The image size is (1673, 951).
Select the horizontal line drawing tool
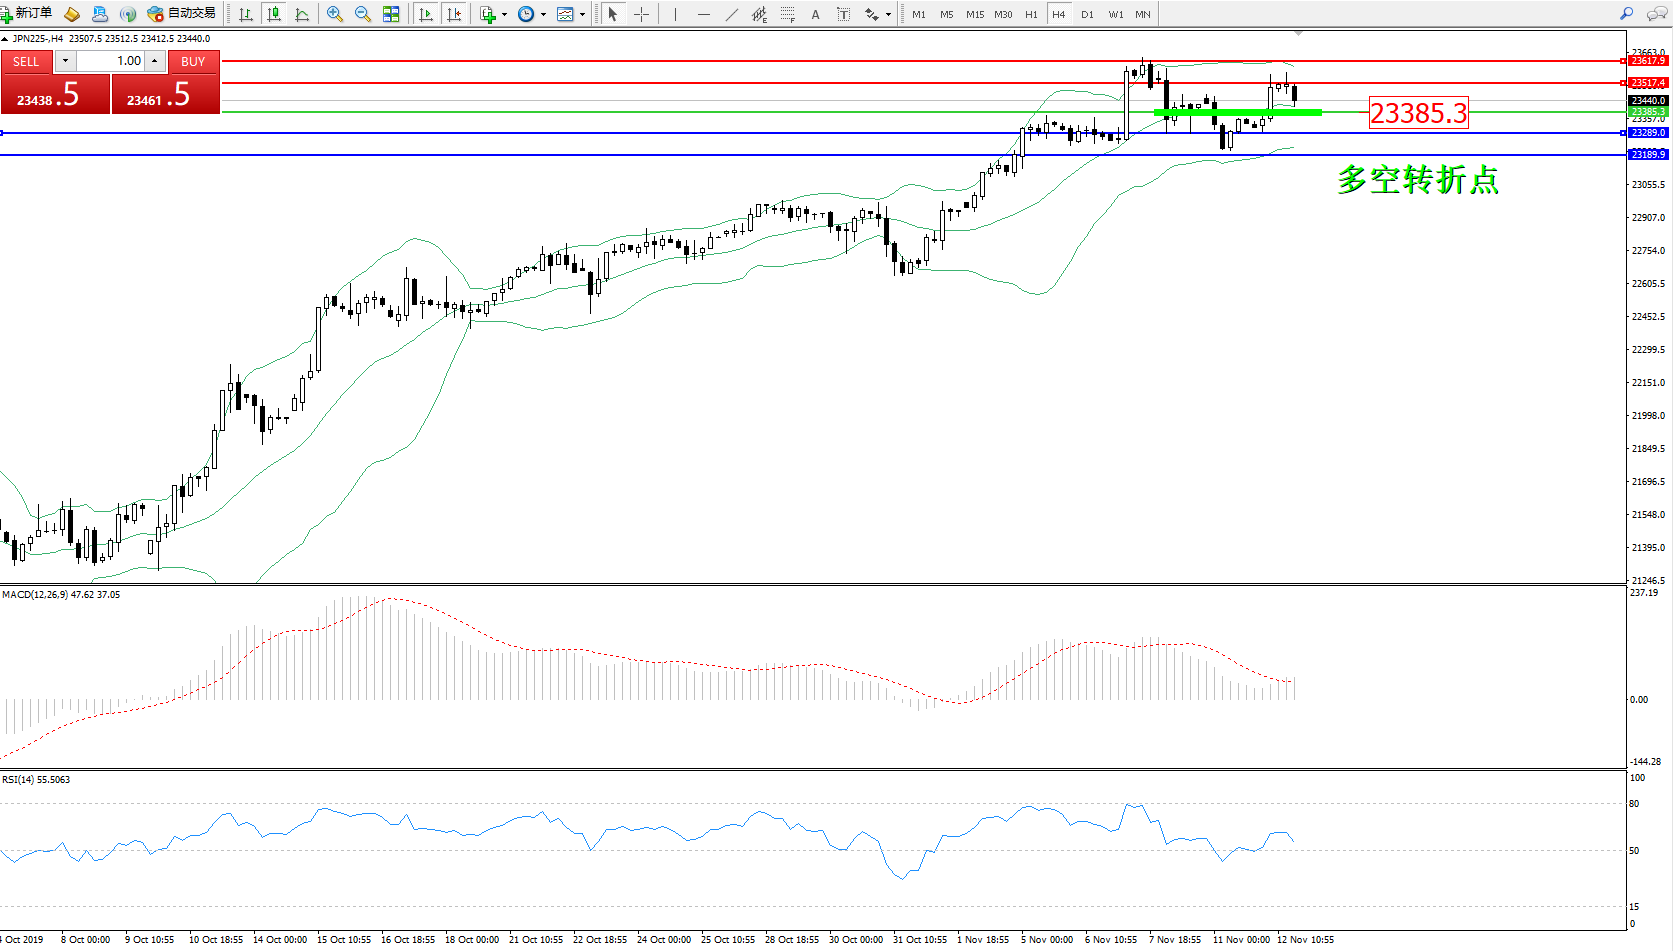coord(704,14)
